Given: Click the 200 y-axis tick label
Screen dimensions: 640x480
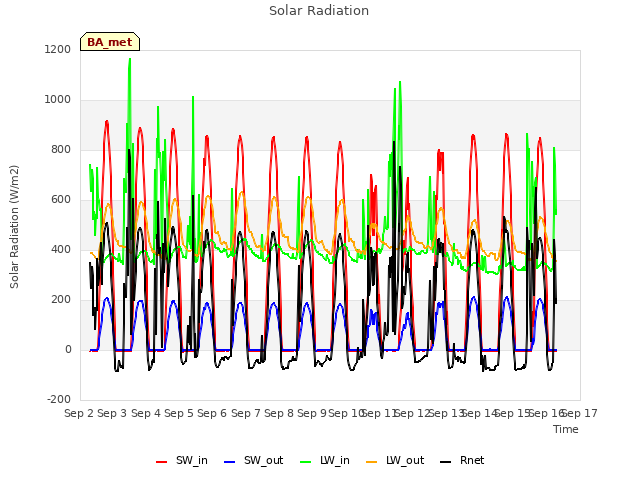Looking at the screenshot, I should pos(61,300).
